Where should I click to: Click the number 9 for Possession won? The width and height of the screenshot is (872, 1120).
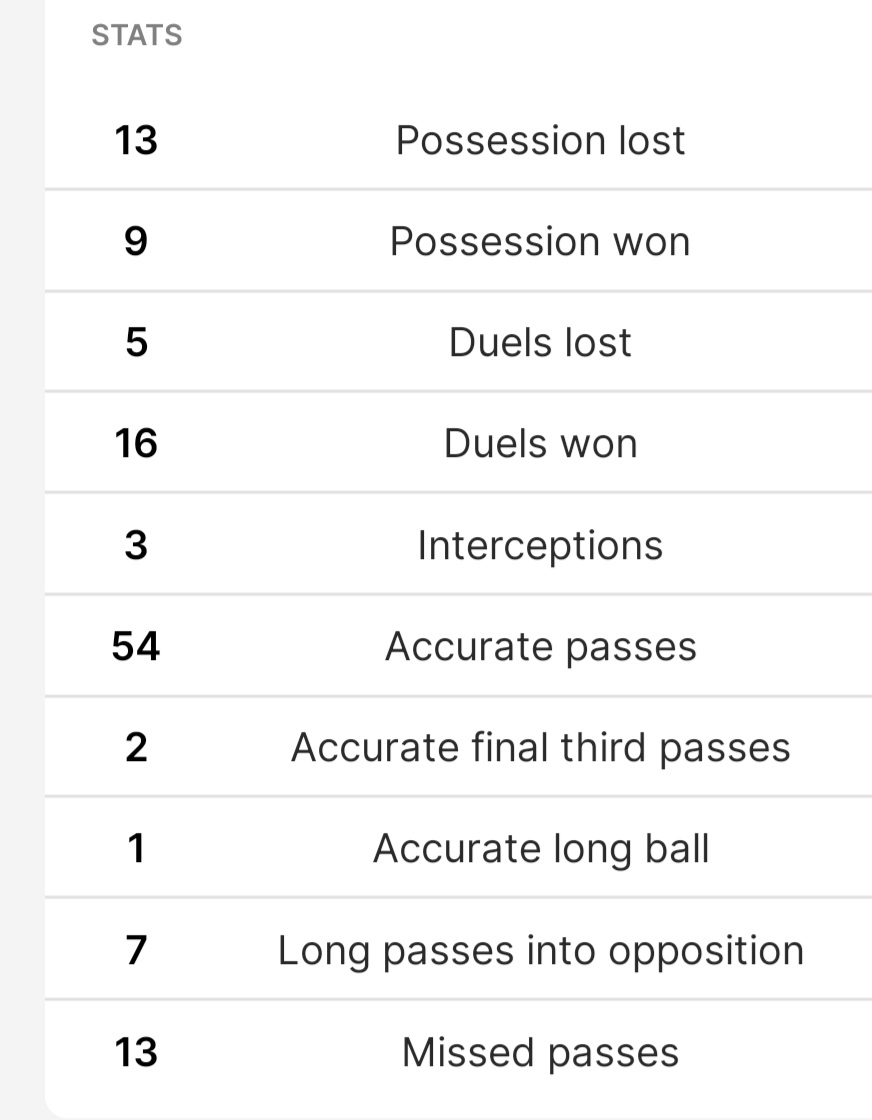[136, 241]
